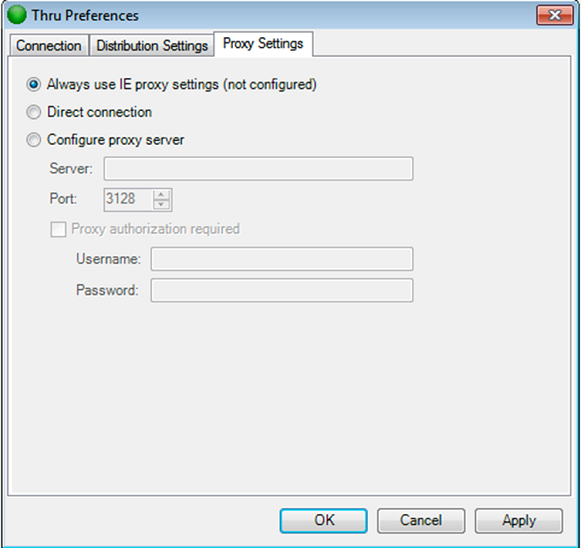The height and width of the screenshot is (548, 581).
Task: Click the Username input field
Action: point(282,259)
